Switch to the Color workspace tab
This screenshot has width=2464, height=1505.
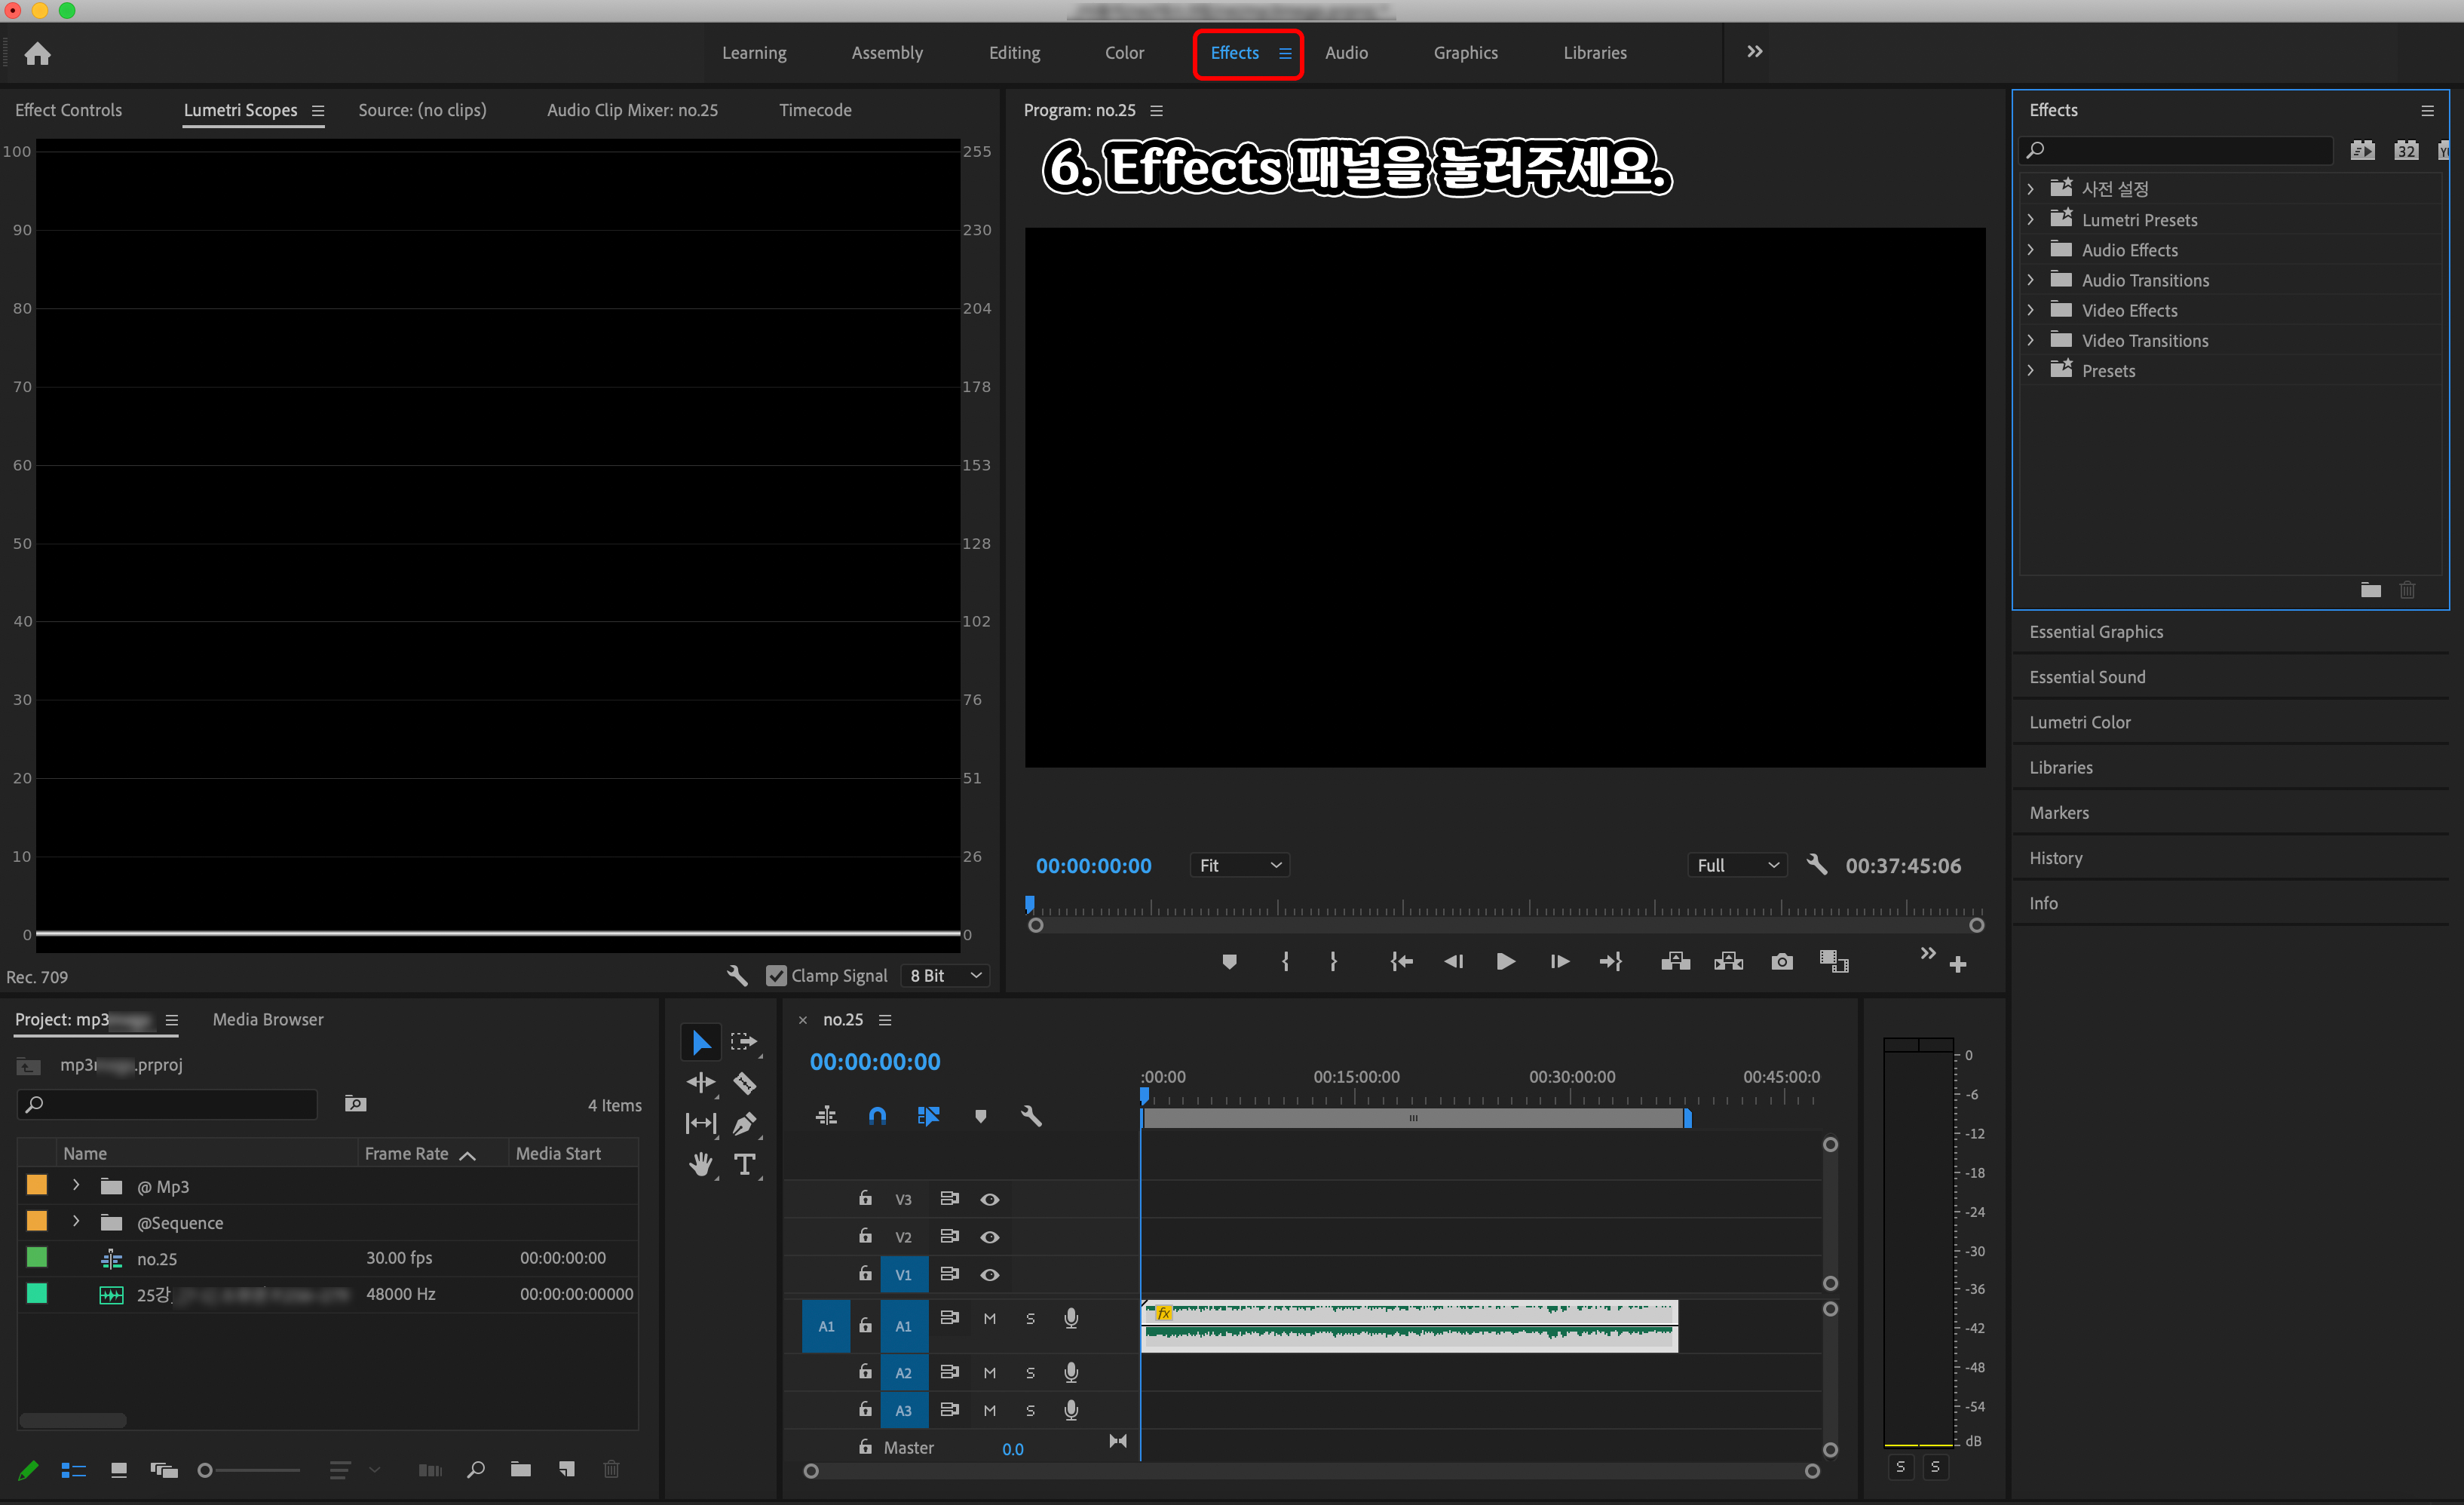tap(1124, 53)
